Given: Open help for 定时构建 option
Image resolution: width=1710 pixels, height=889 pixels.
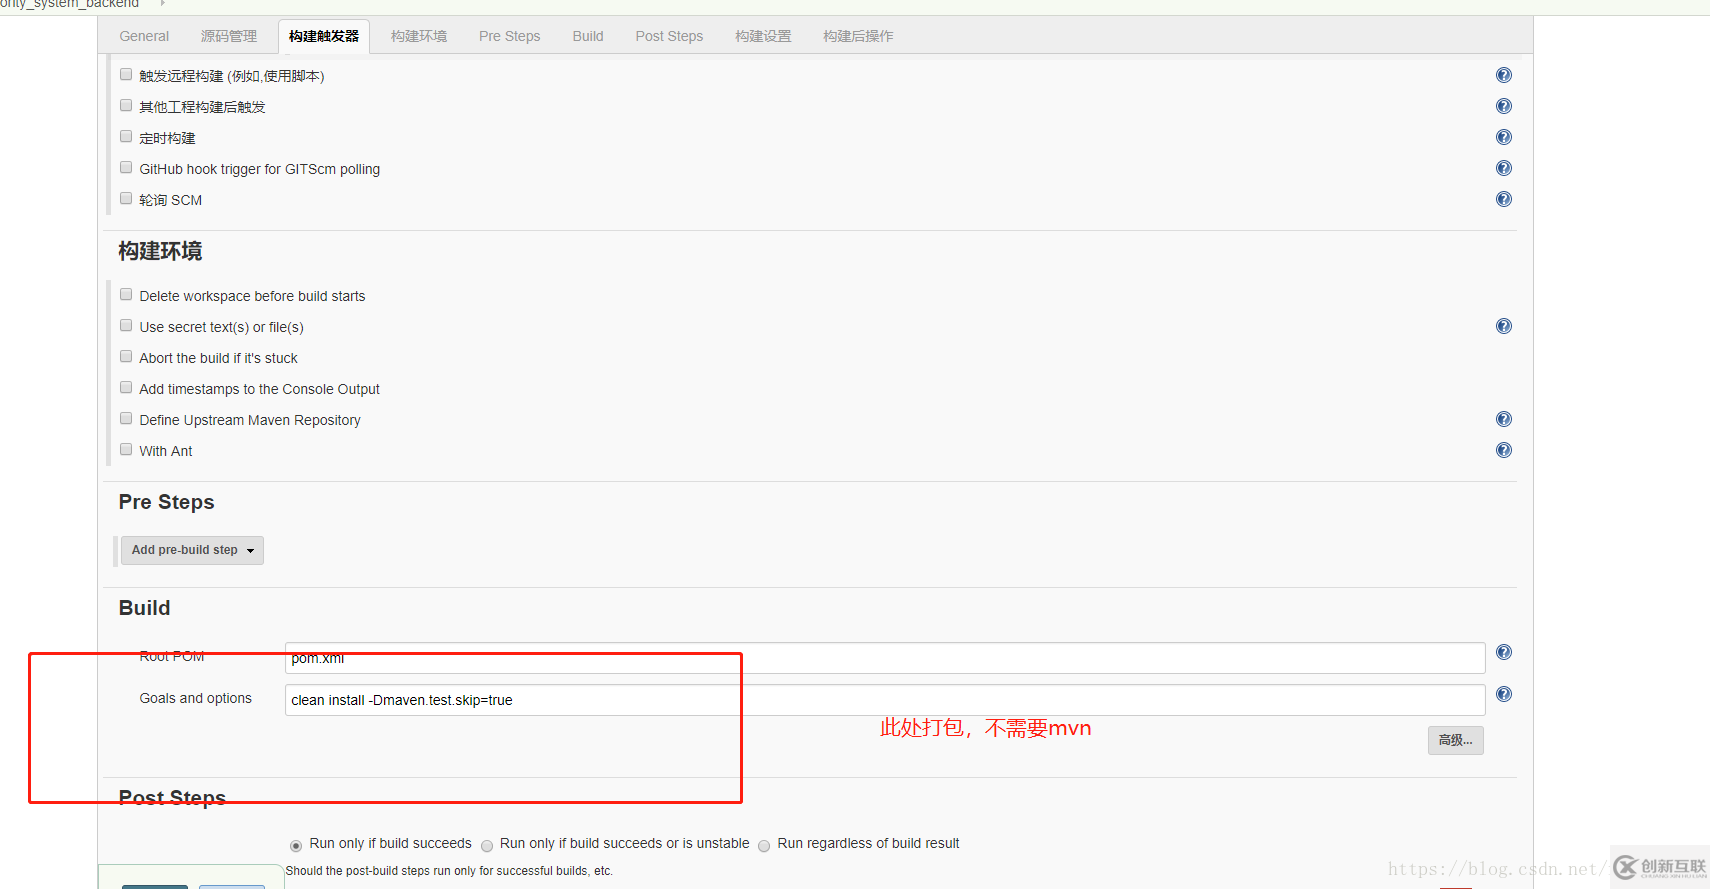Looking at the screenshot, I should [x=1503, y=137].
